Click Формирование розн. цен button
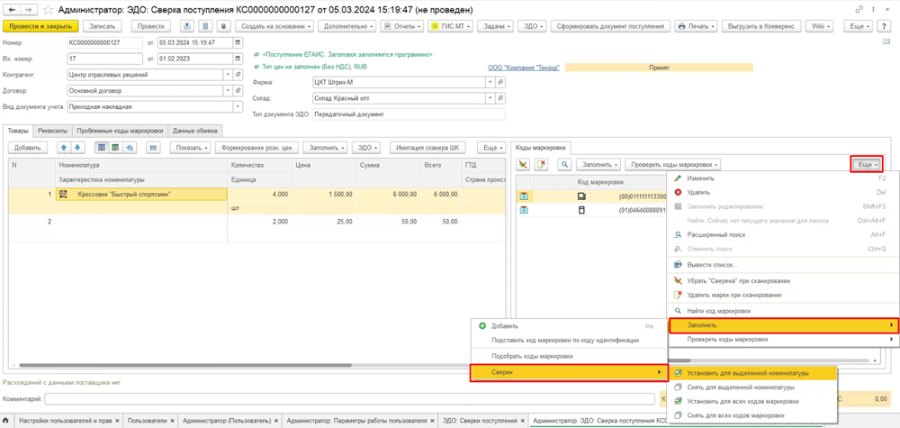Image resolution: width=900 pixels, height=428 pixels. pyautogui.click(x=257, y=147)
